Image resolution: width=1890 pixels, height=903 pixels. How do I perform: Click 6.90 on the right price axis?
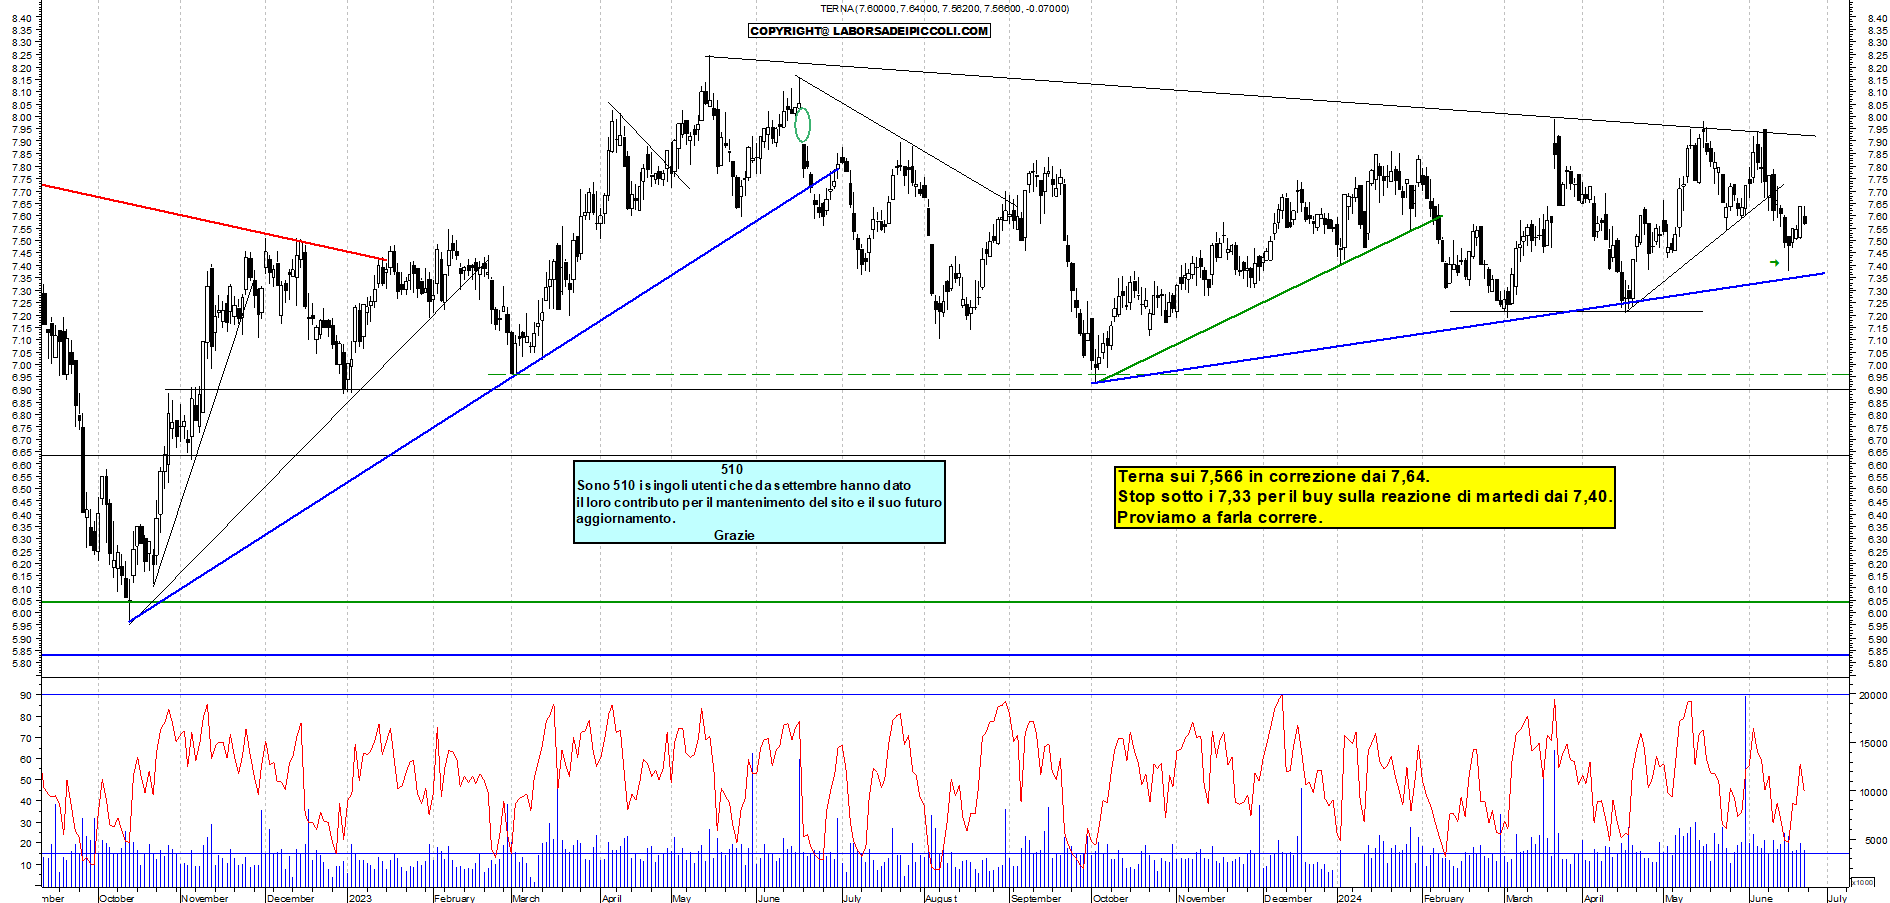(1877, 390)
